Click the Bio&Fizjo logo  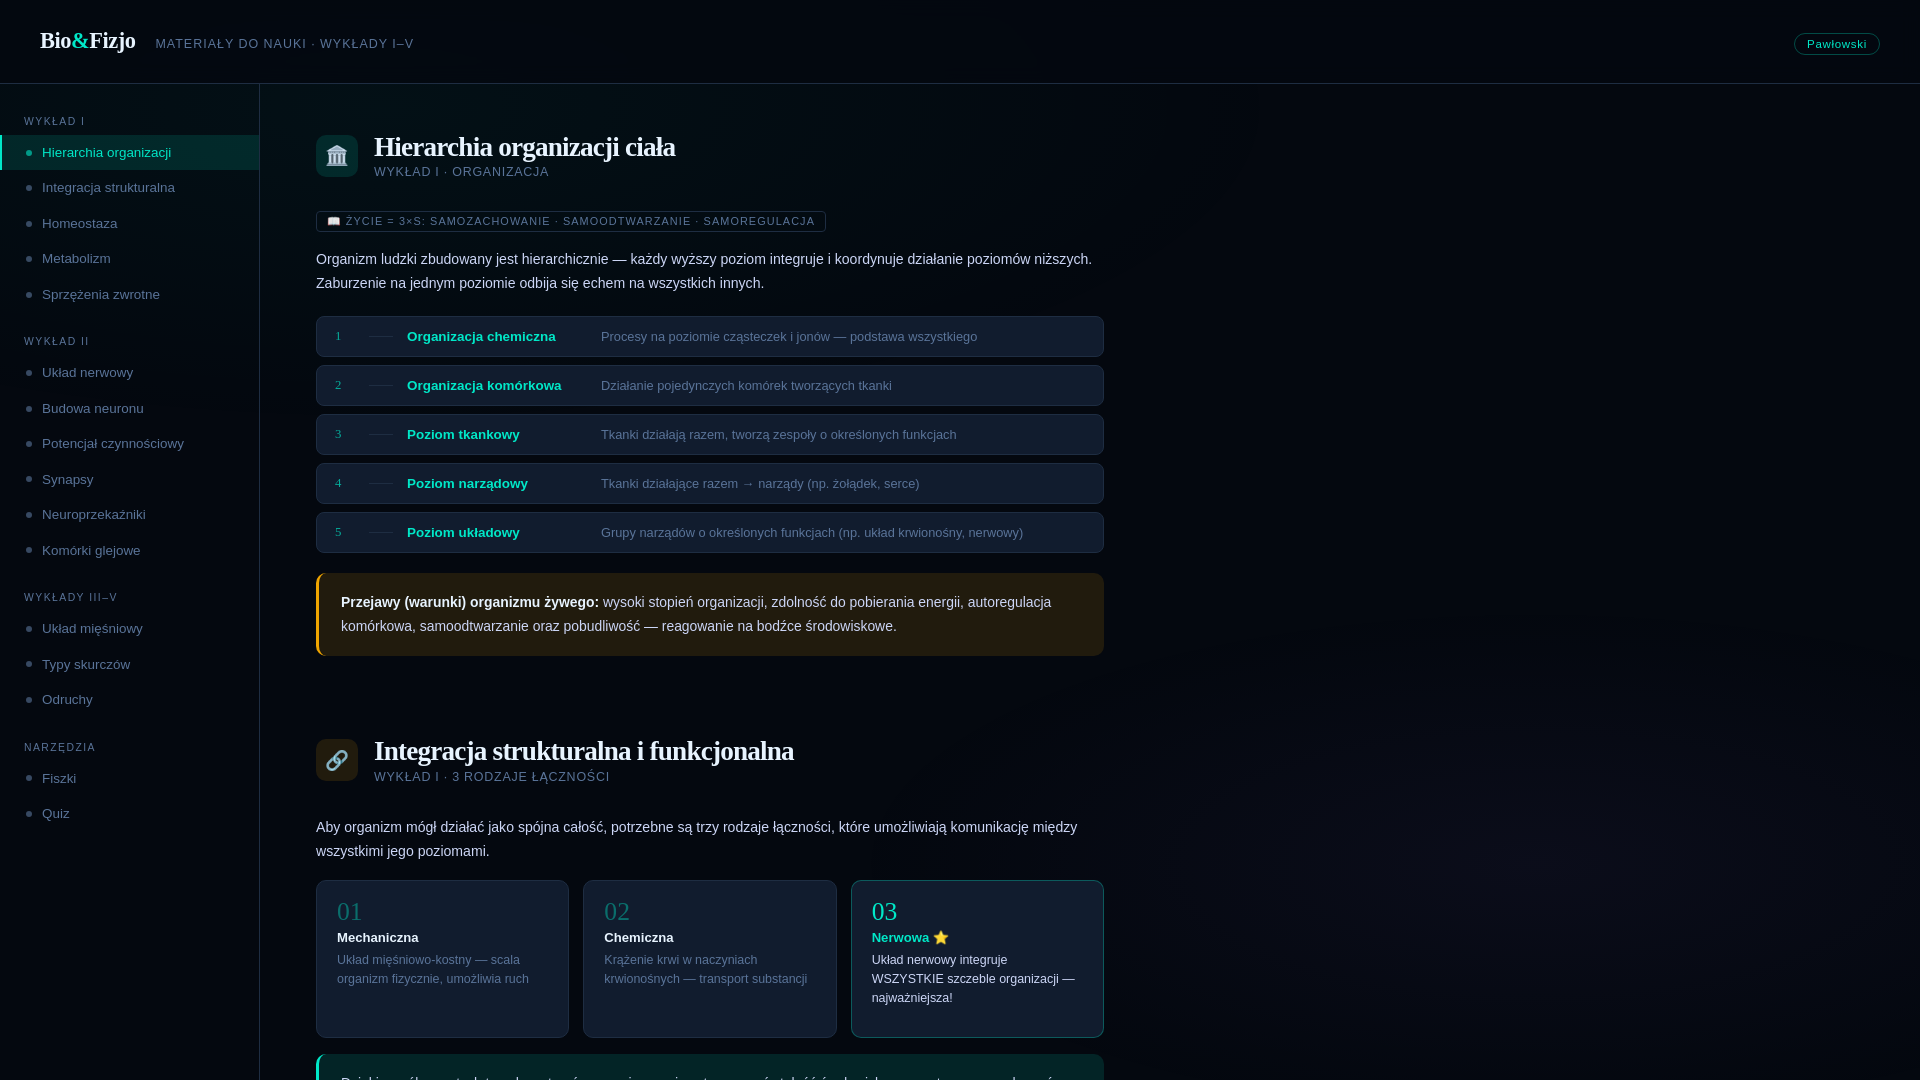point(88,41)
